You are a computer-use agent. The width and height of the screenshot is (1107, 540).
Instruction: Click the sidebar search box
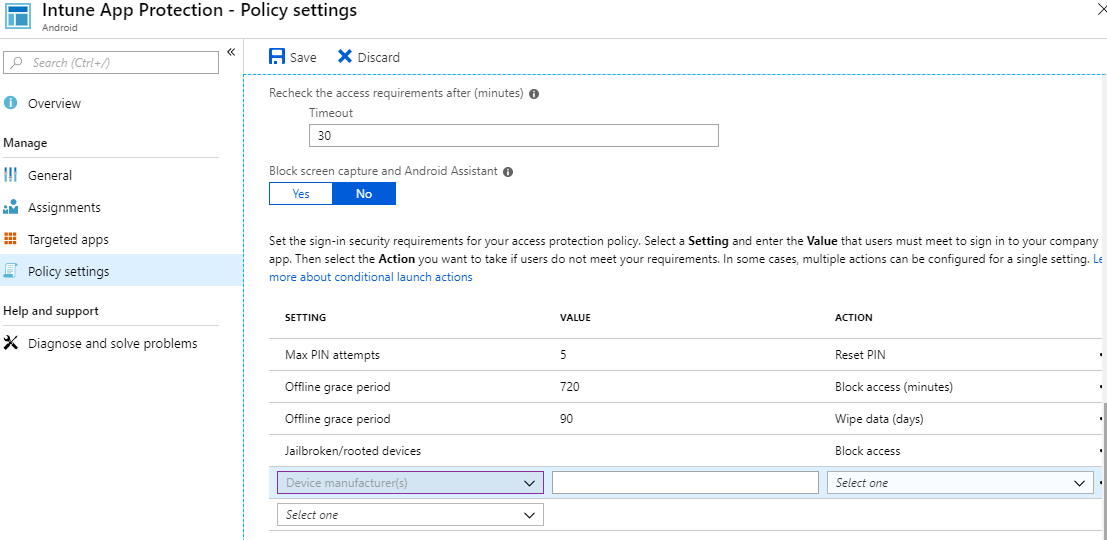[x=111, y=63]
